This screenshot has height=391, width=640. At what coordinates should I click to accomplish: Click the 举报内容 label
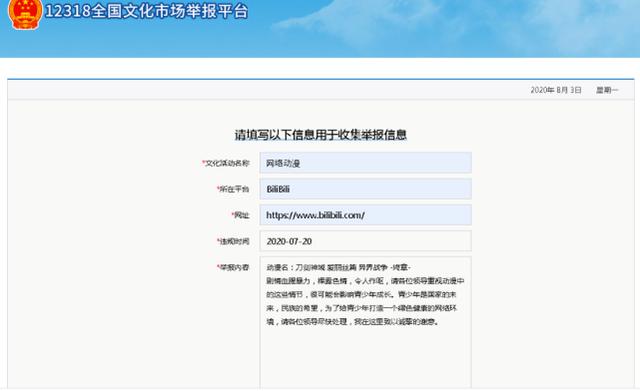233,267
